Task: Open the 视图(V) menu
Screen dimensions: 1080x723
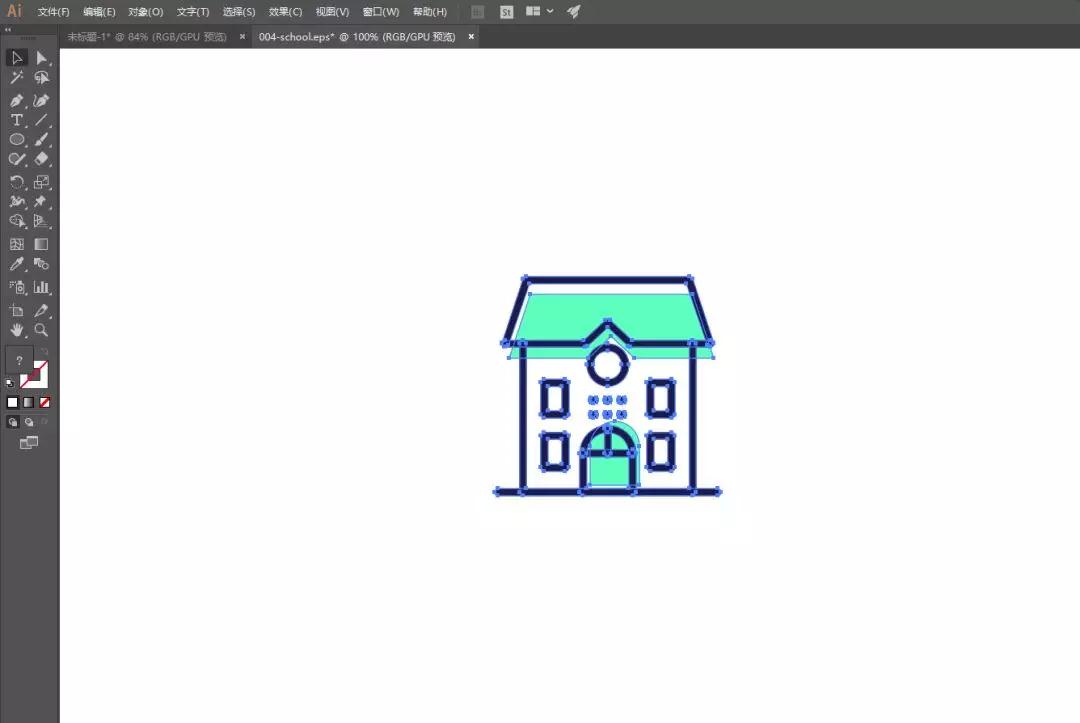Action: pyautogui.click(x=332, y=12)
